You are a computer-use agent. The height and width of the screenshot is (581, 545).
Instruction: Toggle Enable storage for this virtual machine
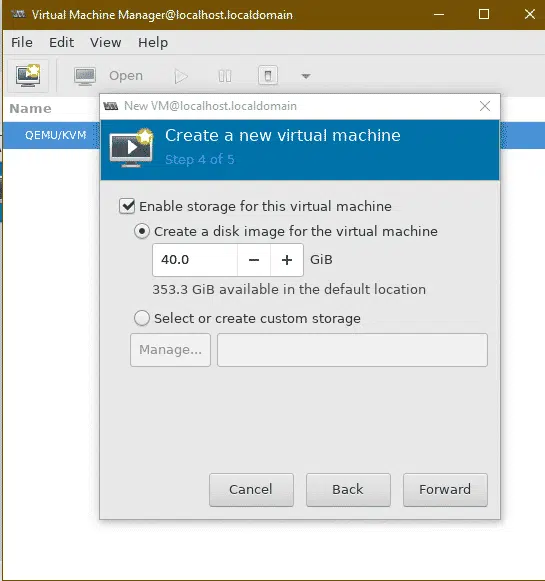(127, 206)
